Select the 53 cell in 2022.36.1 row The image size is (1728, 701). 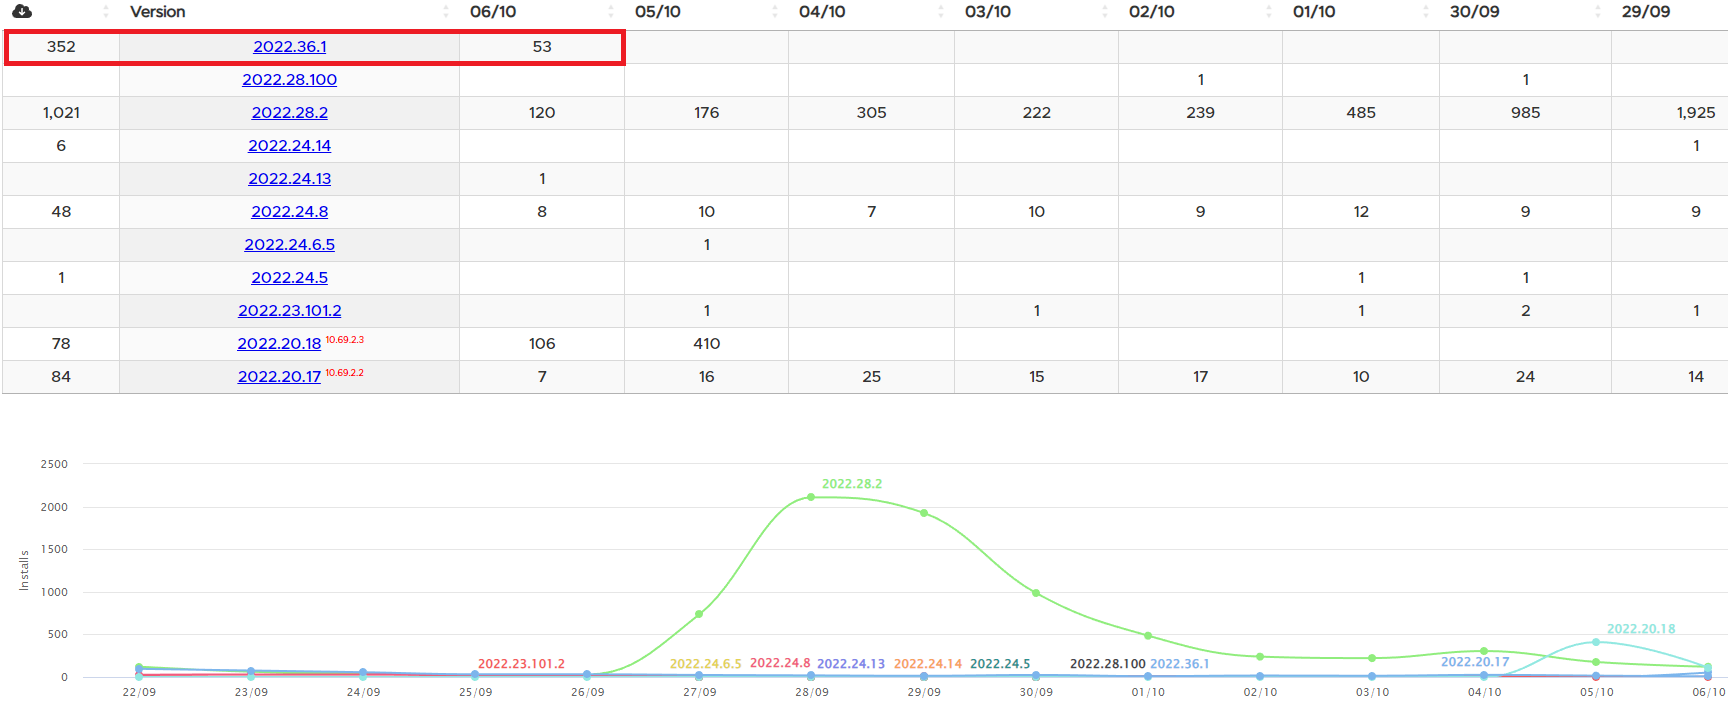coord(542,47)
